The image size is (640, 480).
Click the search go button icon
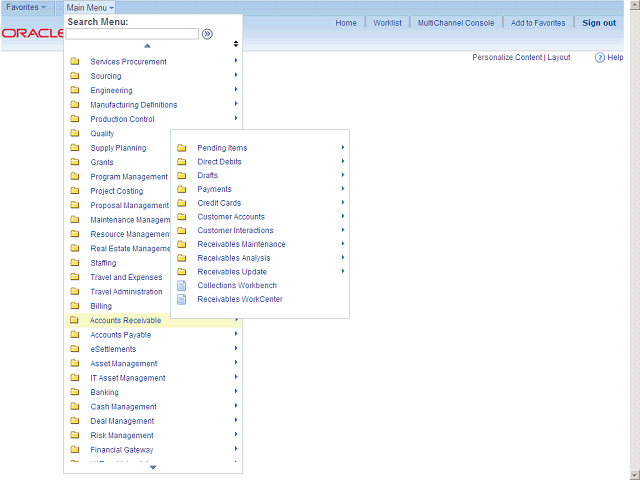pos(207,33)
